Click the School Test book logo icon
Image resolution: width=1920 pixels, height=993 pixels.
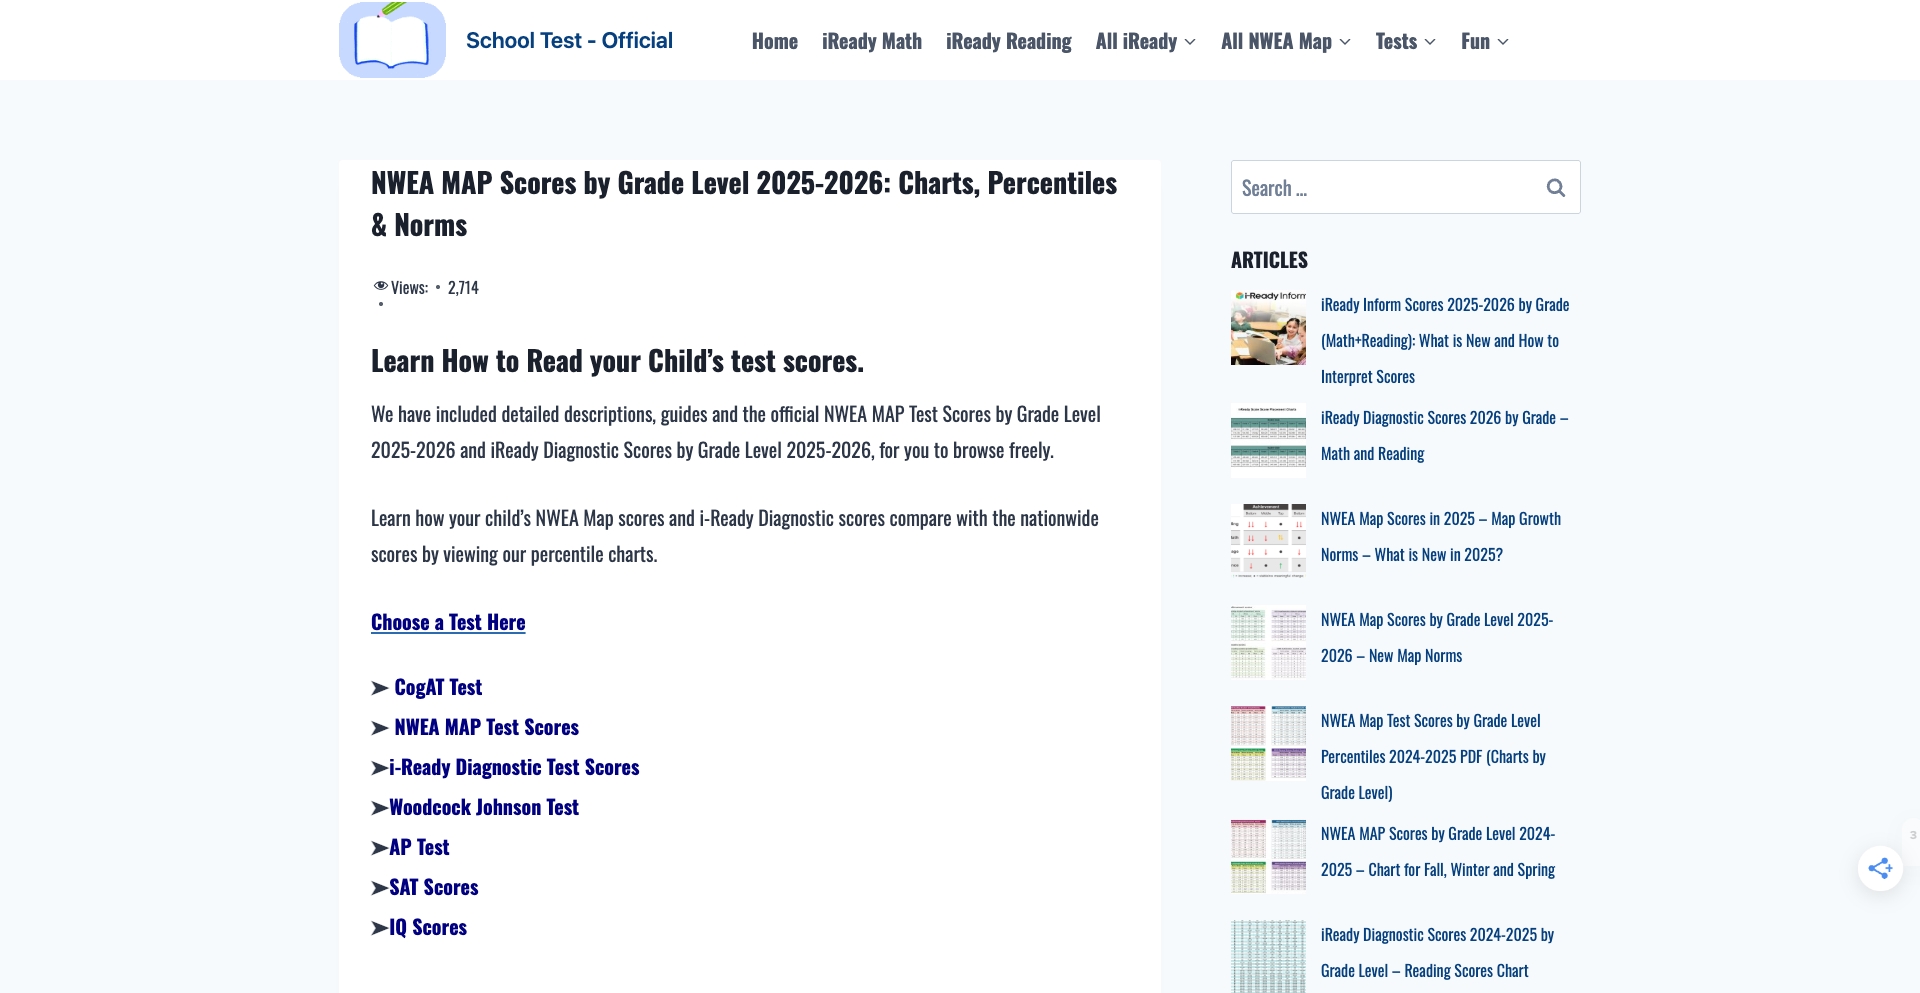point(392,39)
